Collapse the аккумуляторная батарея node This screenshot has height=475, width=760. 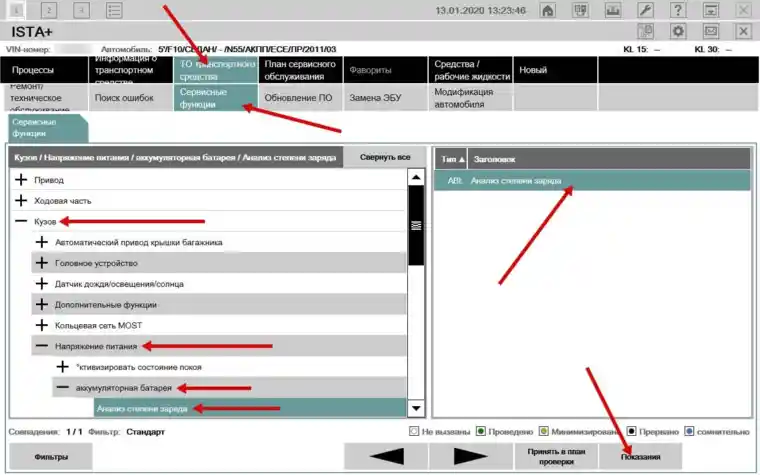pos(63,388)
